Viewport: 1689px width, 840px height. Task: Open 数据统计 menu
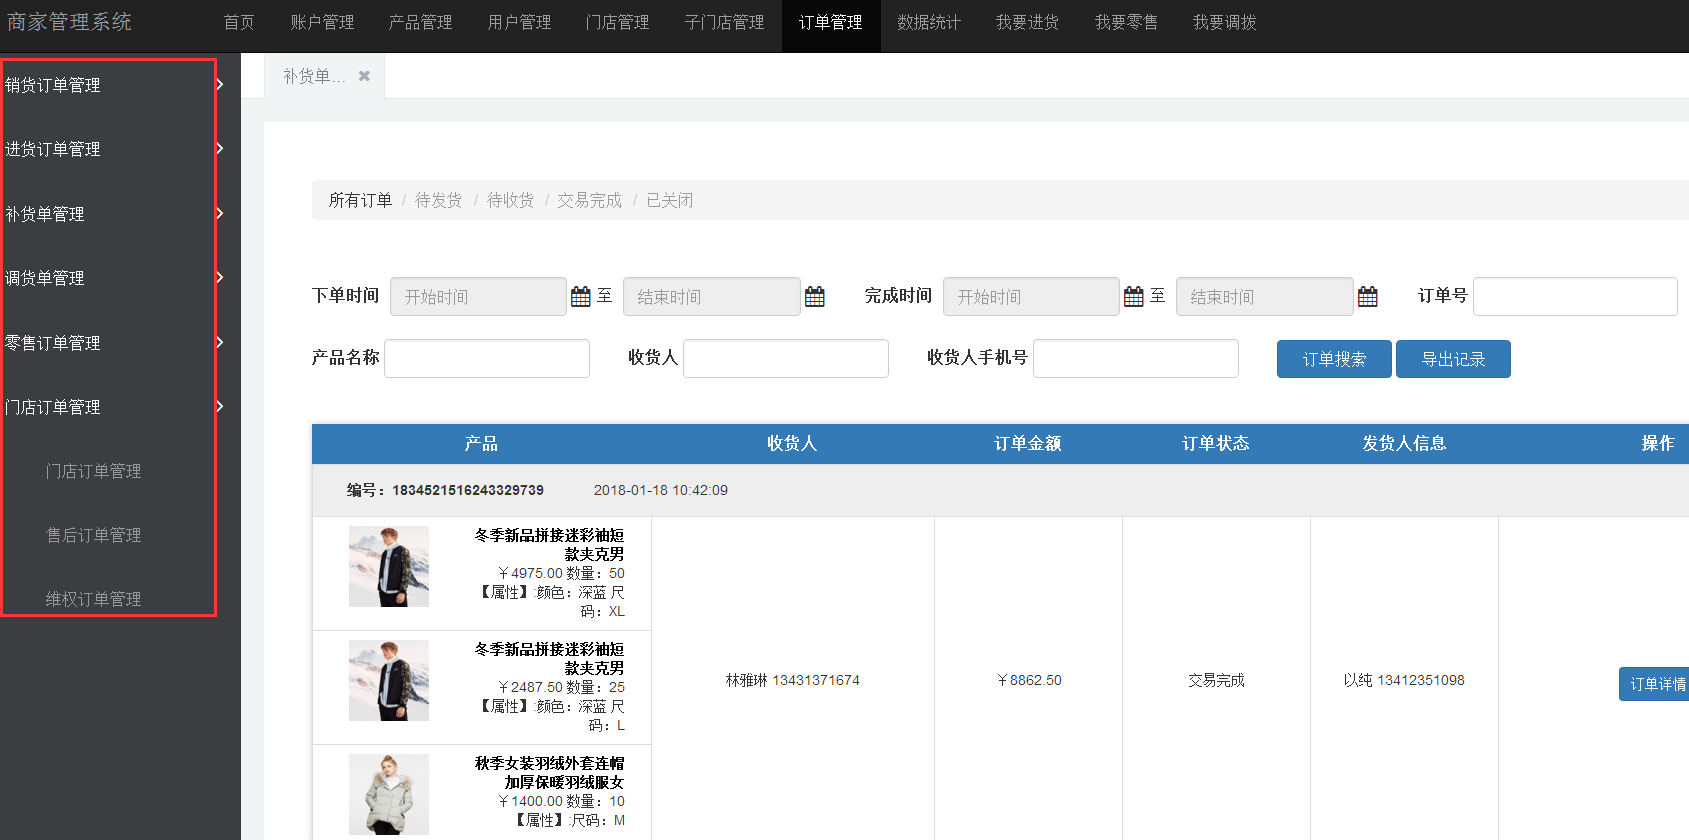pos(929,22)
